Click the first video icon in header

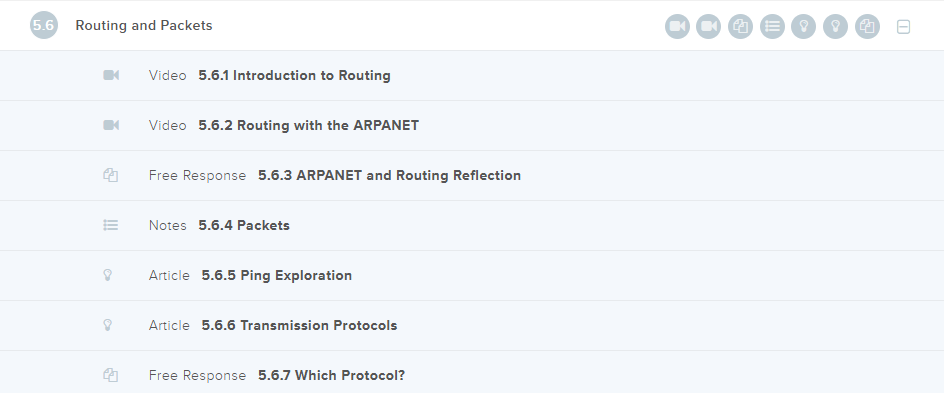677,26
